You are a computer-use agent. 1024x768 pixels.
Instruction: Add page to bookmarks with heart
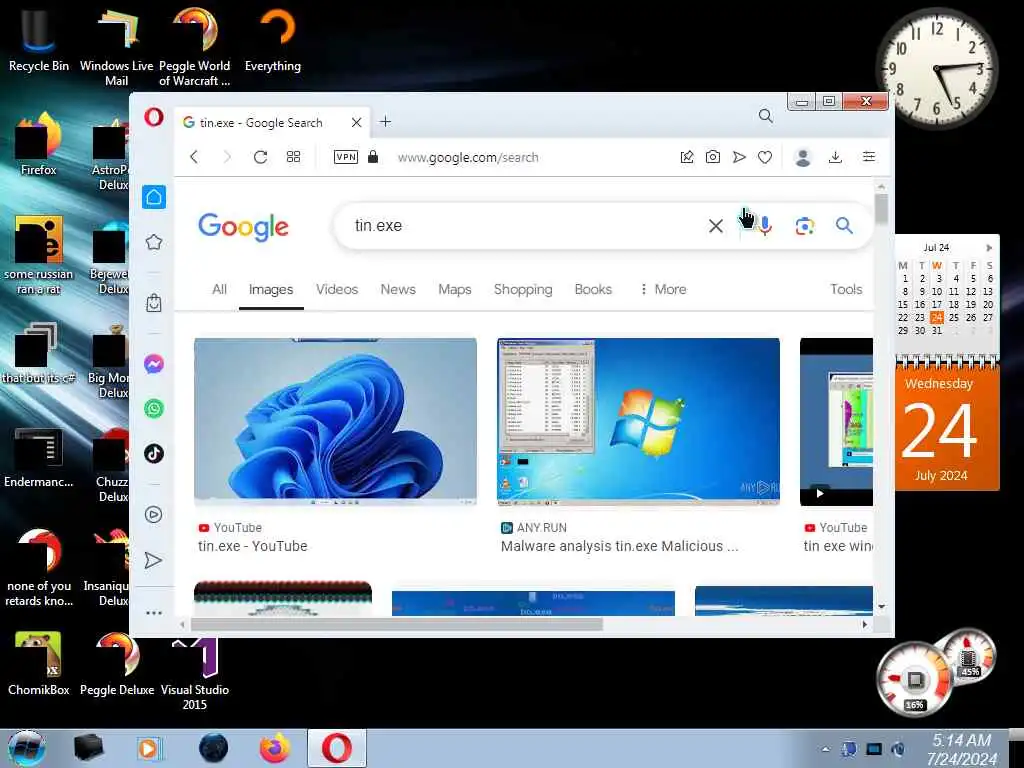click(x=765, y=157)
